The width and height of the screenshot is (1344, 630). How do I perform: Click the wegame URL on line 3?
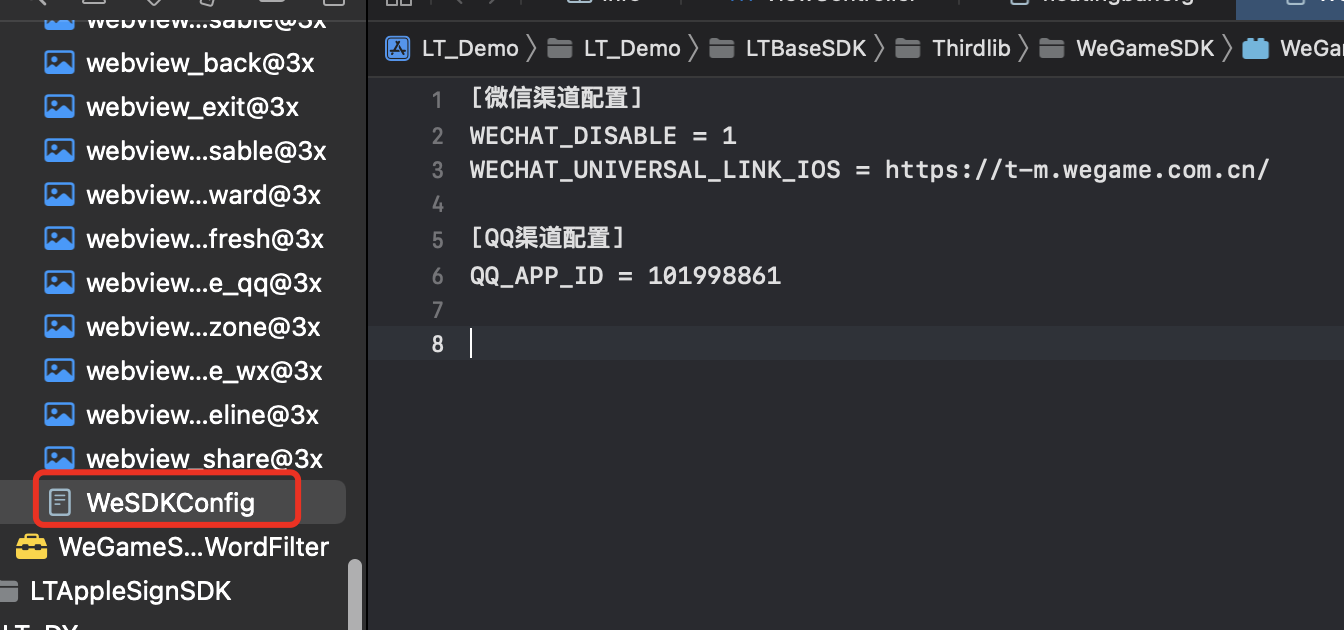1076,170
